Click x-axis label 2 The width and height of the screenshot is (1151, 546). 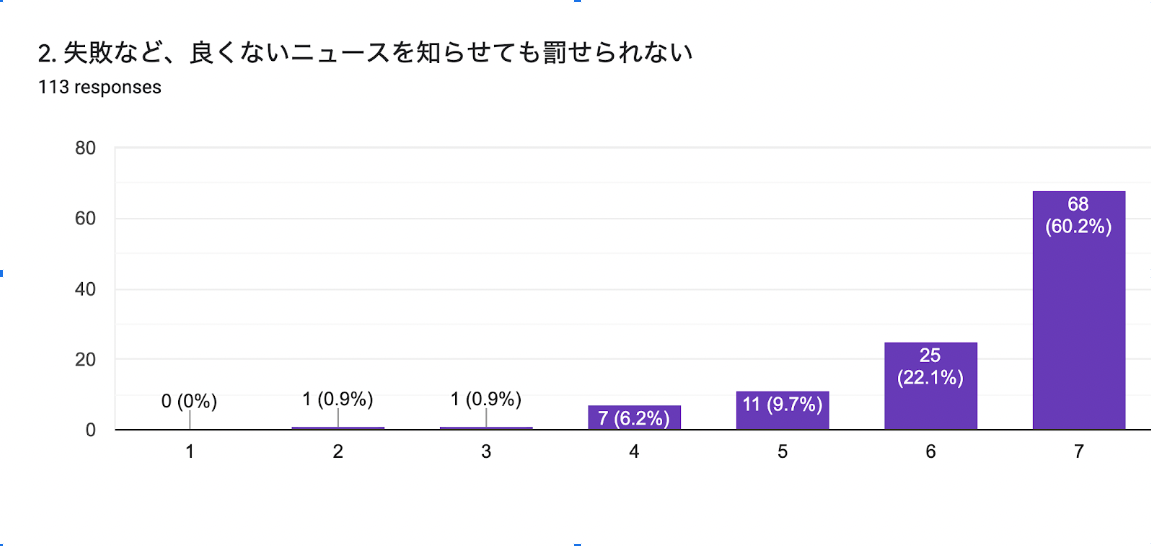(x=338, y=452)
